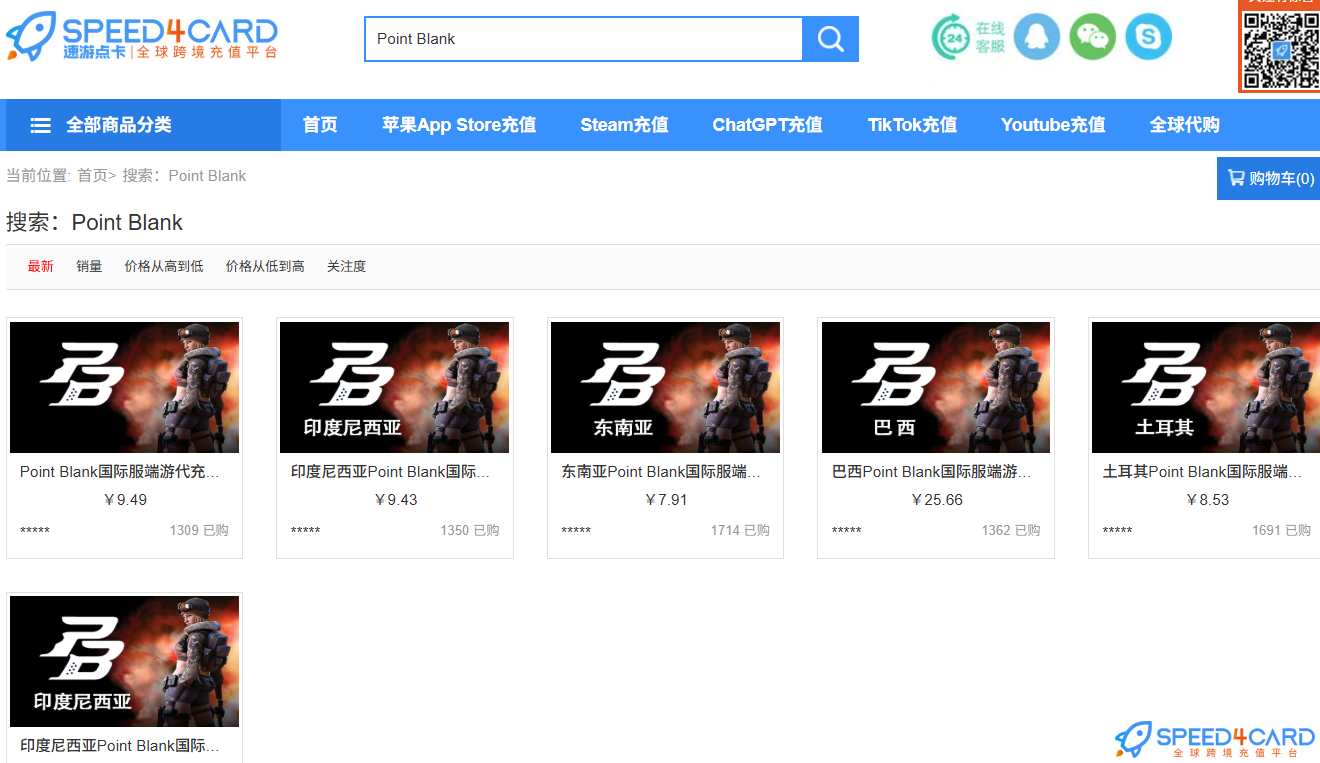Viewport: 1320px width, 763px height.
Task: Expand 全部商品分类 category menu
Action: pos(144,125)
